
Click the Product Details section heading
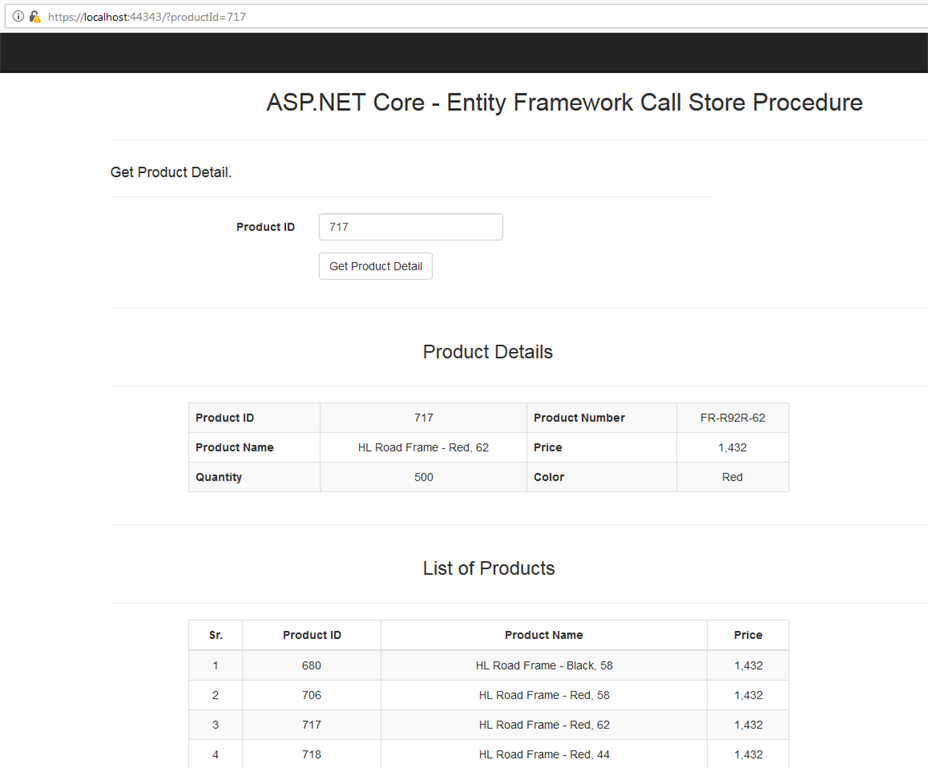(487, 352)
